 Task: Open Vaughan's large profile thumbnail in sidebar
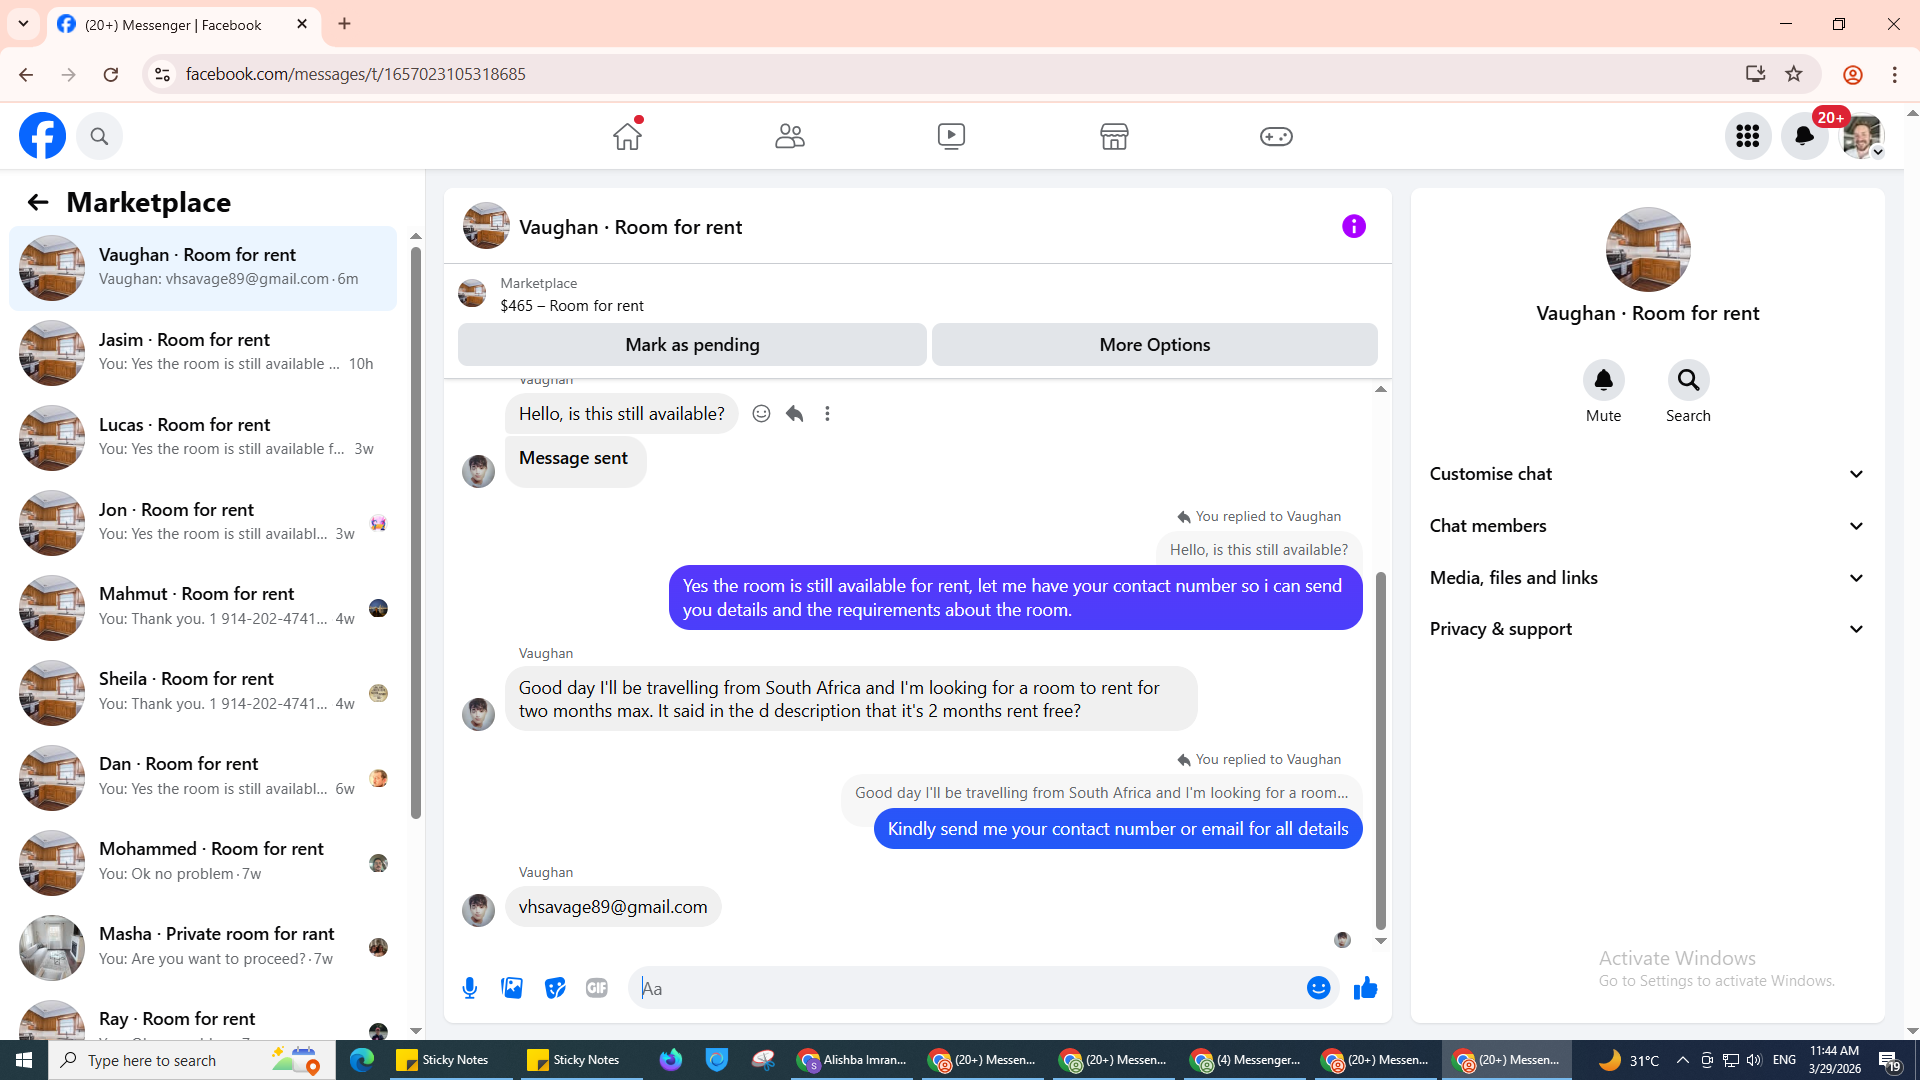pos(1648,250)
